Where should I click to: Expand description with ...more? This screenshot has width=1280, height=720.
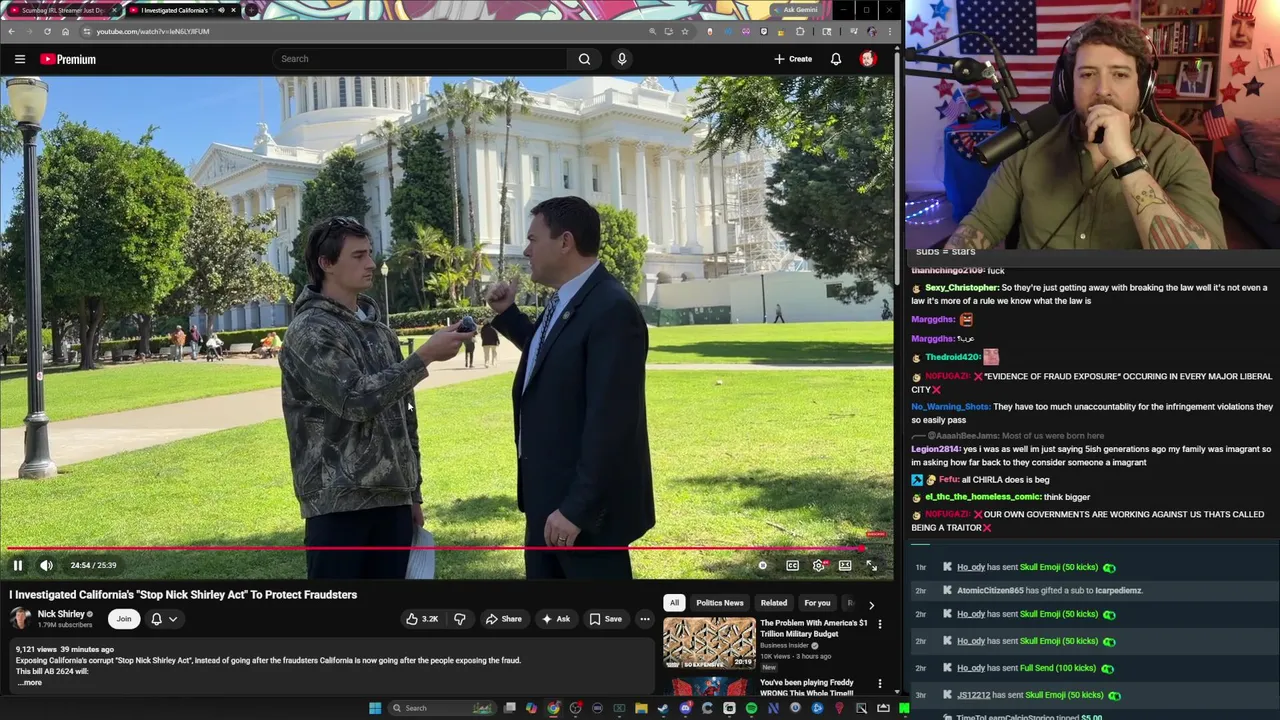pyautogui.click(x=29, y=683)
